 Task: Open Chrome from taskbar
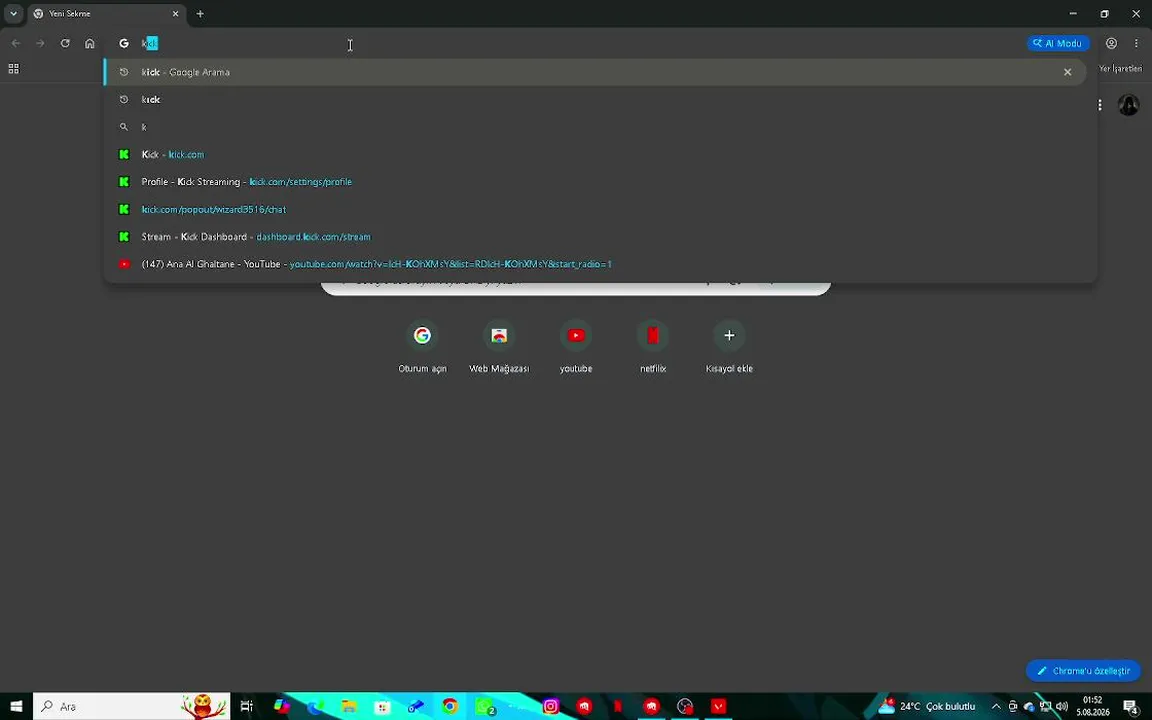450,706
